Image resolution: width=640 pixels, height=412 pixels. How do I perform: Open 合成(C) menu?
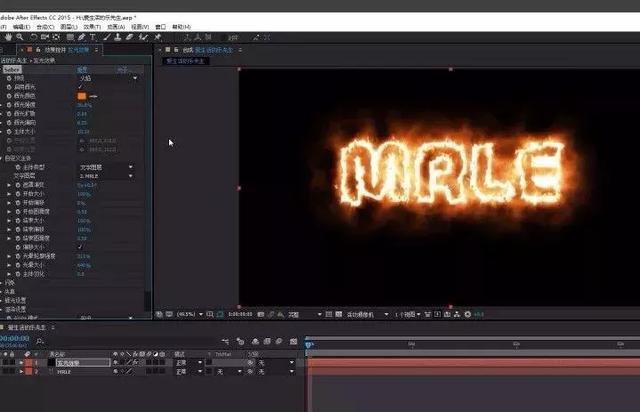click(45, 27)
